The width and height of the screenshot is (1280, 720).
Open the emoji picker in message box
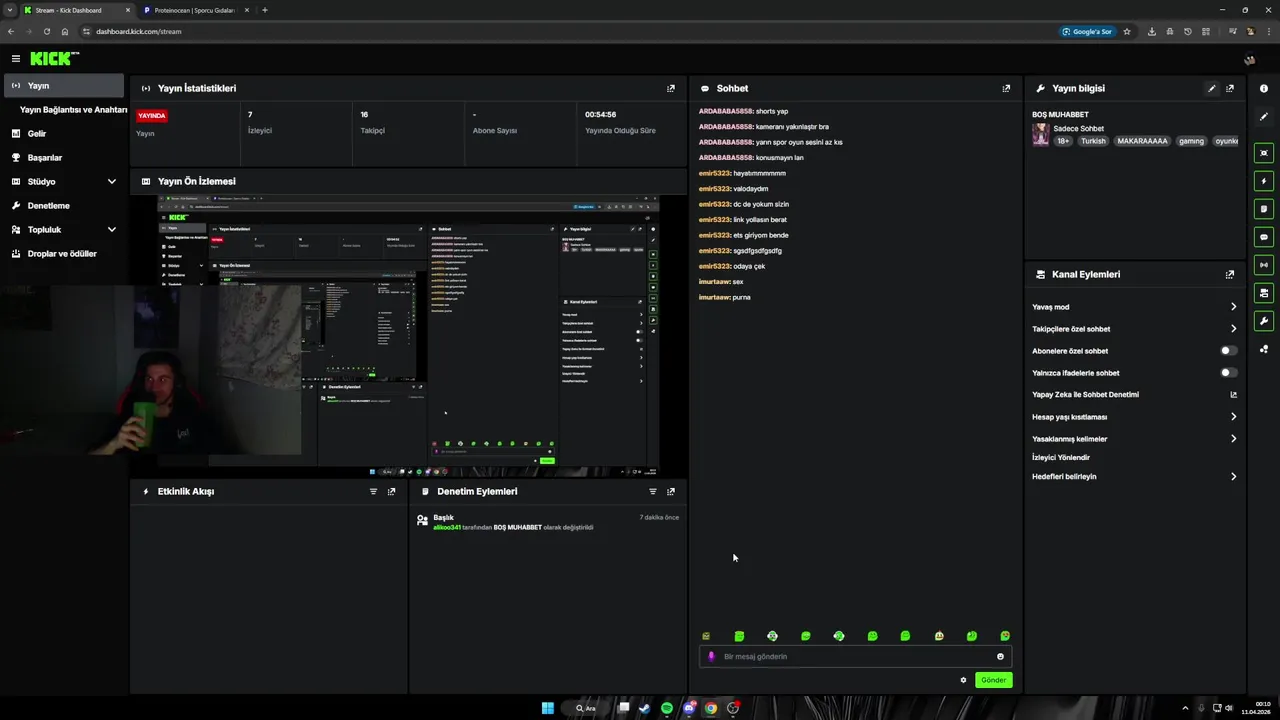point(1000,657)
